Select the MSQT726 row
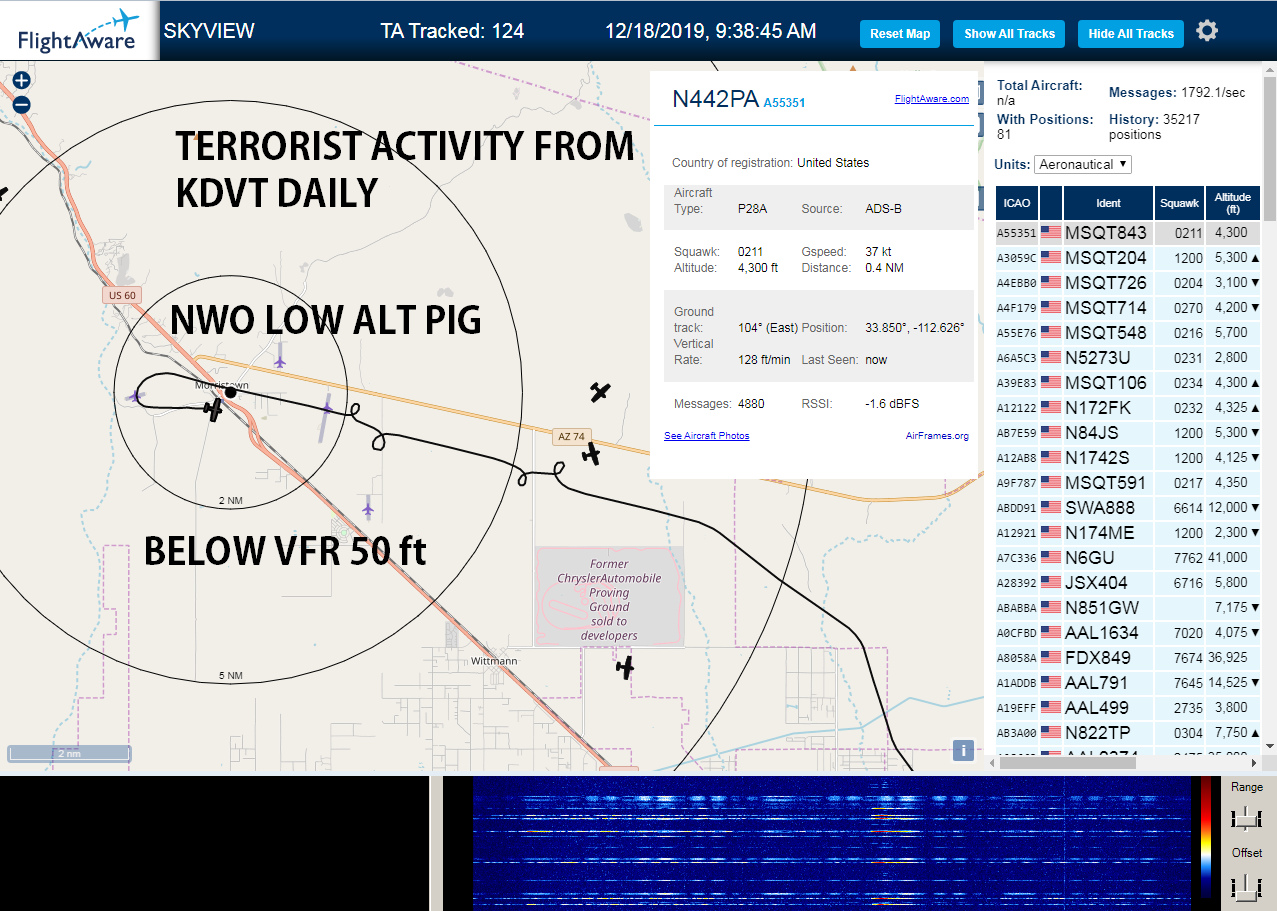 [1128, 283]
